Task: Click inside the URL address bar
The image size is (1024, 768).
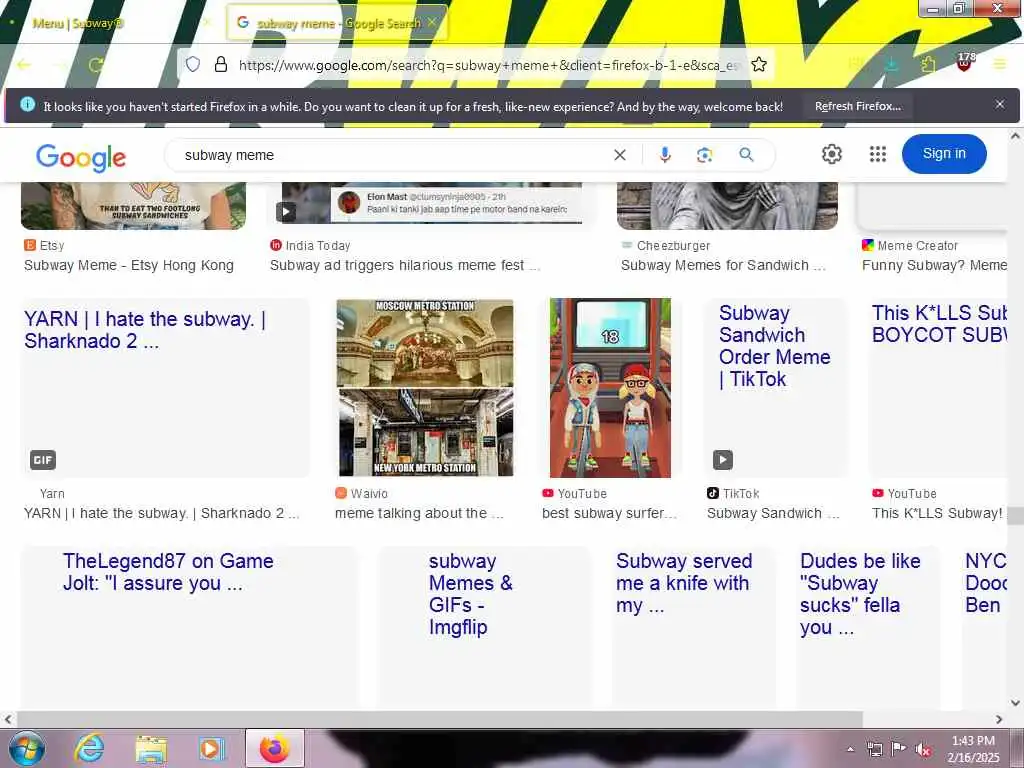Action: 490,65
